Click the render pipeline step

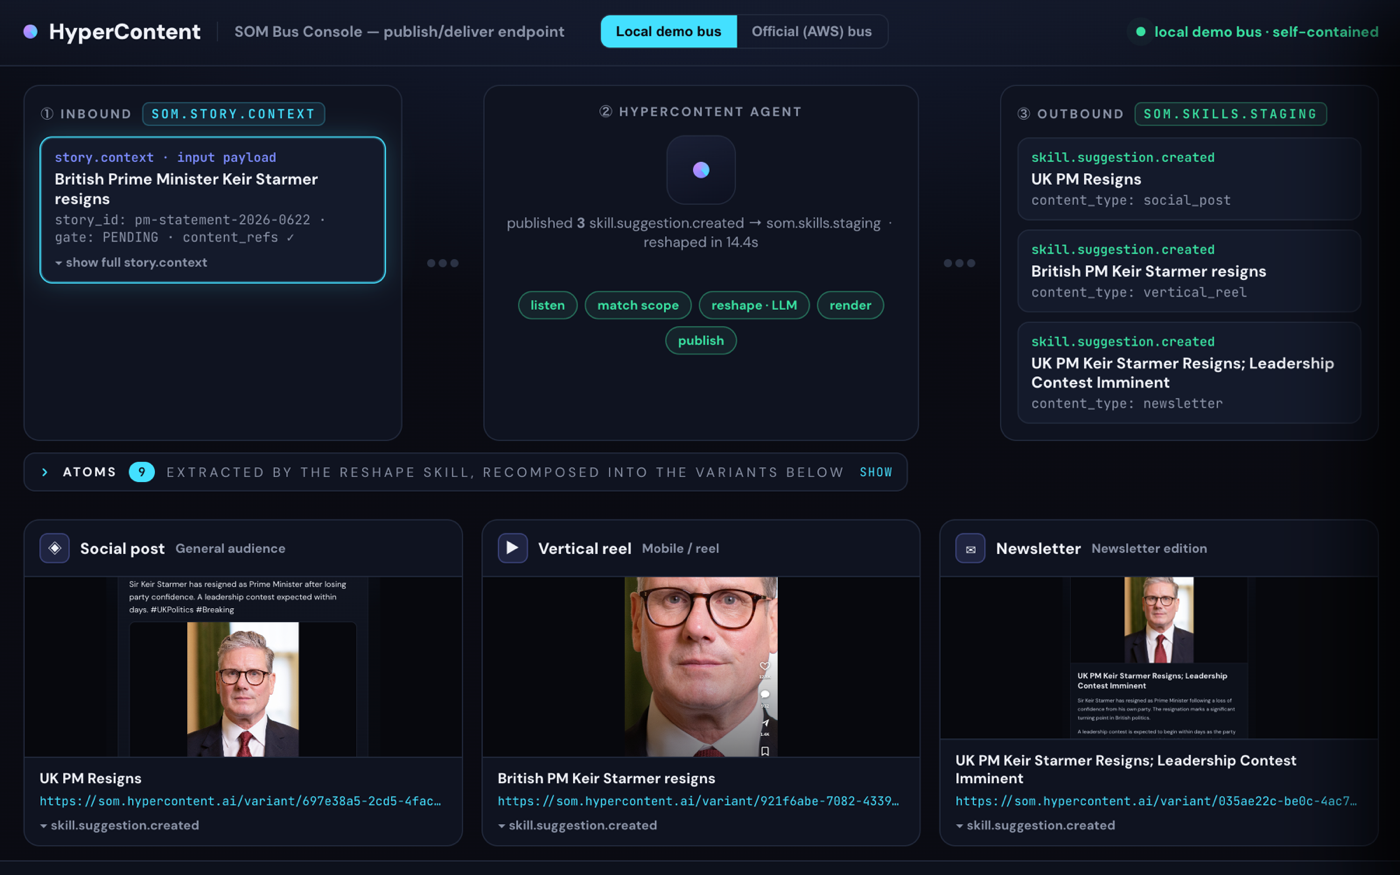point(850,305)
